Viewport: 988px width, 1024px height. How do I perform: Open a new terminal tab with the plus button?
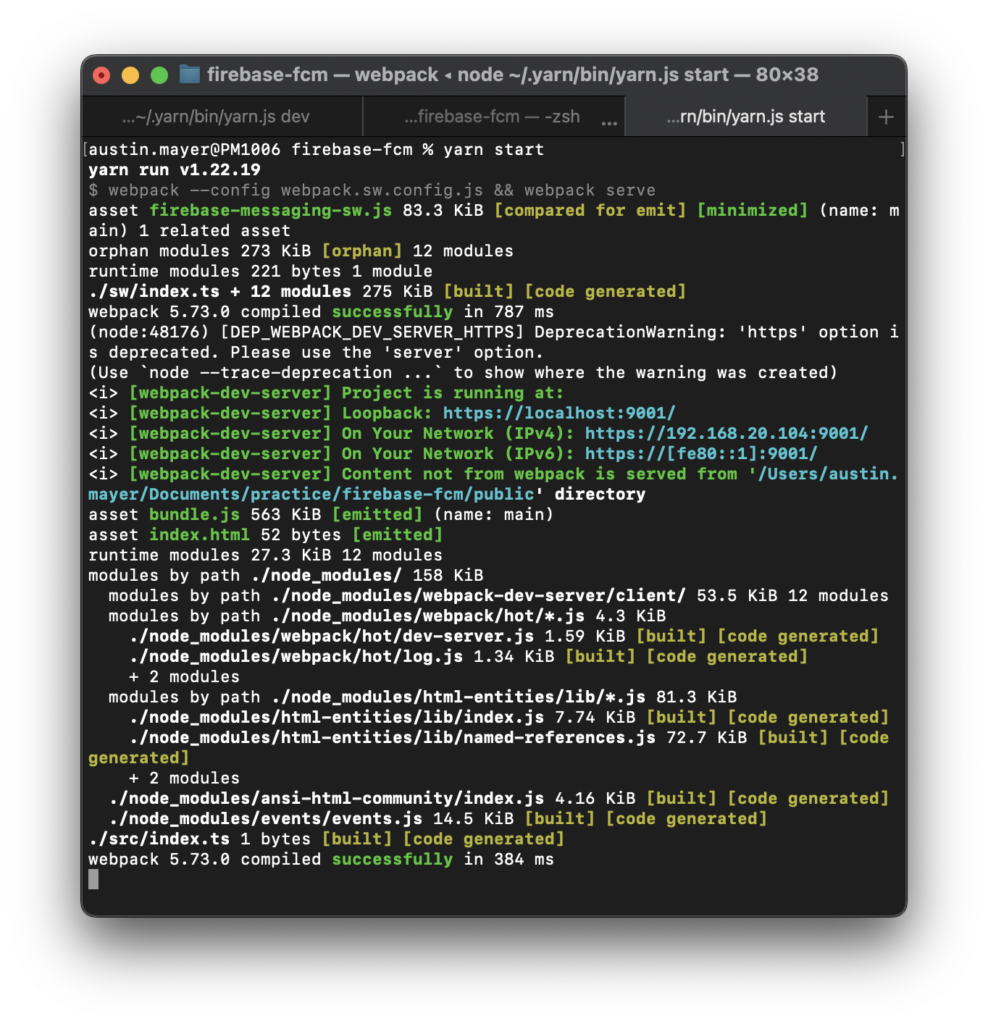point(886,115)
